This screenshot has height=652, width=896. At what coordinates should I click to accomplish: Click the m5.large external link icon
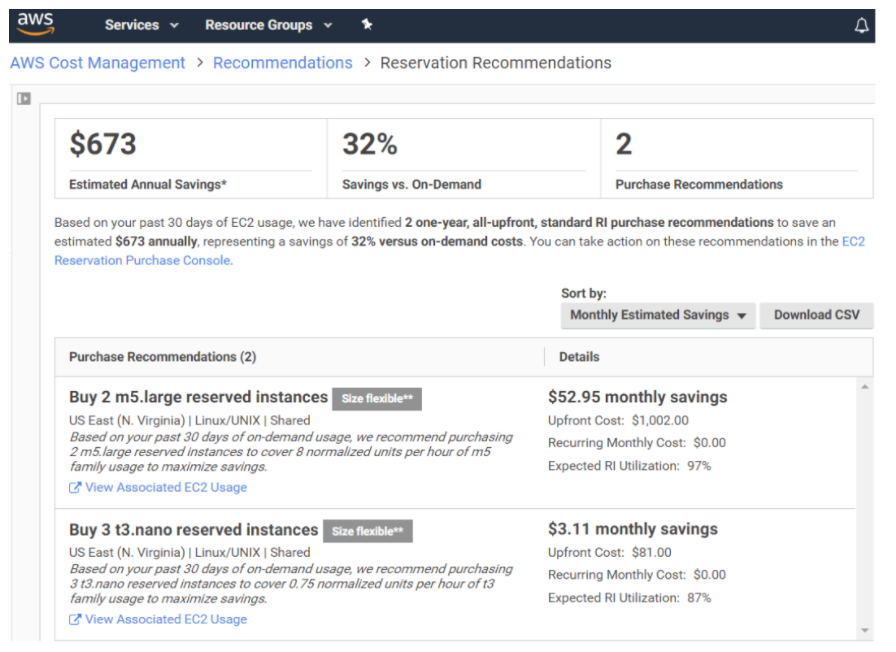(74, 487)
